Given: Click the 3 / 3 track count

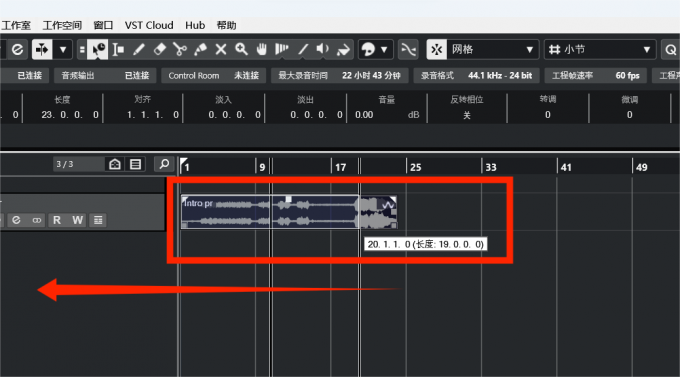Looking at the screenshot, I should click(x=65, y=164).
